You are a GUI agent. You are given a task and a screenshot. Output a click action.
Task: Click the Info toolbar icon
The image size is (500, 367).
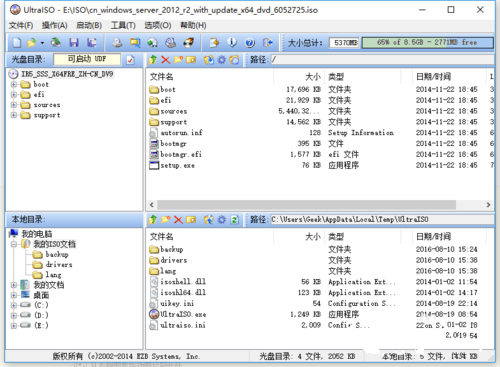coord(232,42)
